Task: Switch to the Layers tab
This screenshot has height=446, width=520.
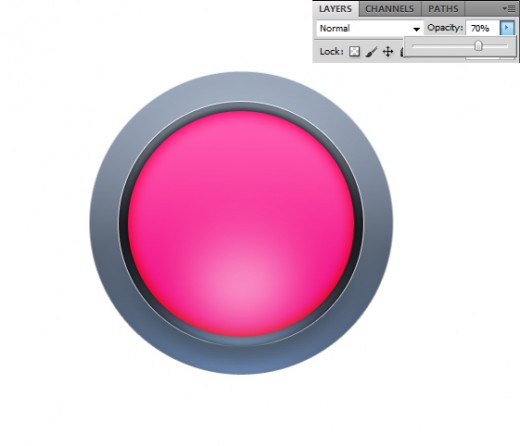Action: click(336, 9)
